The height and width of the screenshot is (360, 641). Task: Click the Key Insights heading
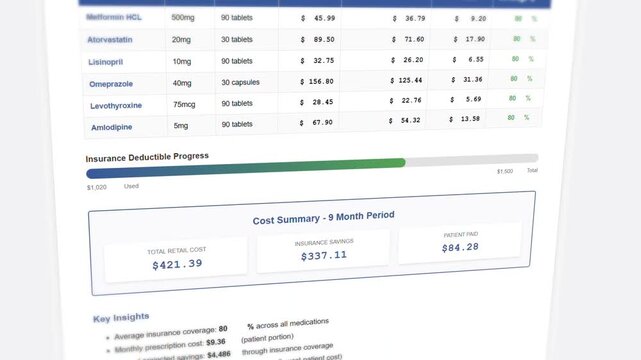[x=121, y=318]
